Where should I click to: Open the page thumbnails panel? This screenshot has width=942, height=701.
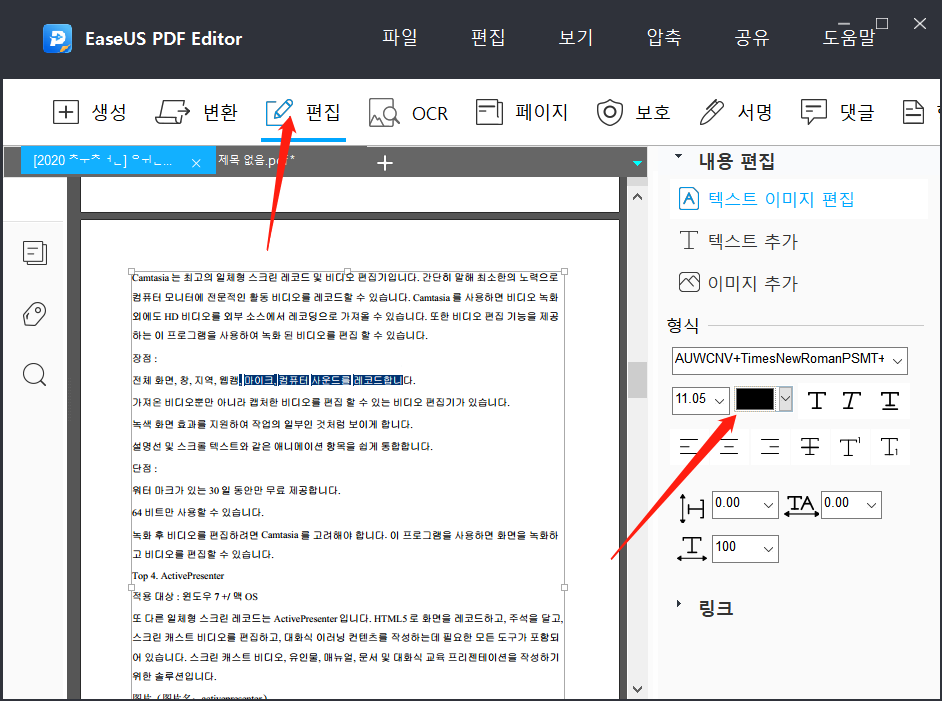(34, 253)
